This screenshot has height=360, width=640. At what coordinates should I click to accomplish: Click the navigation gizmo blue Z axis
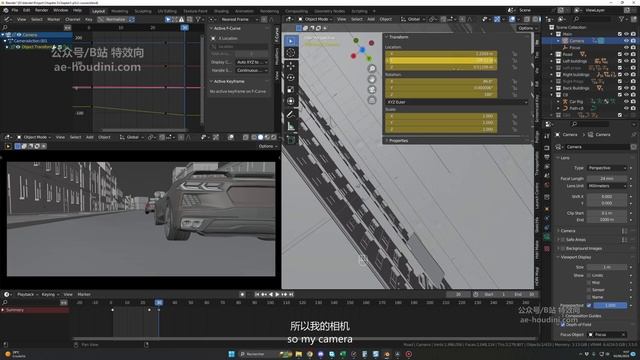tap(362, 50)
